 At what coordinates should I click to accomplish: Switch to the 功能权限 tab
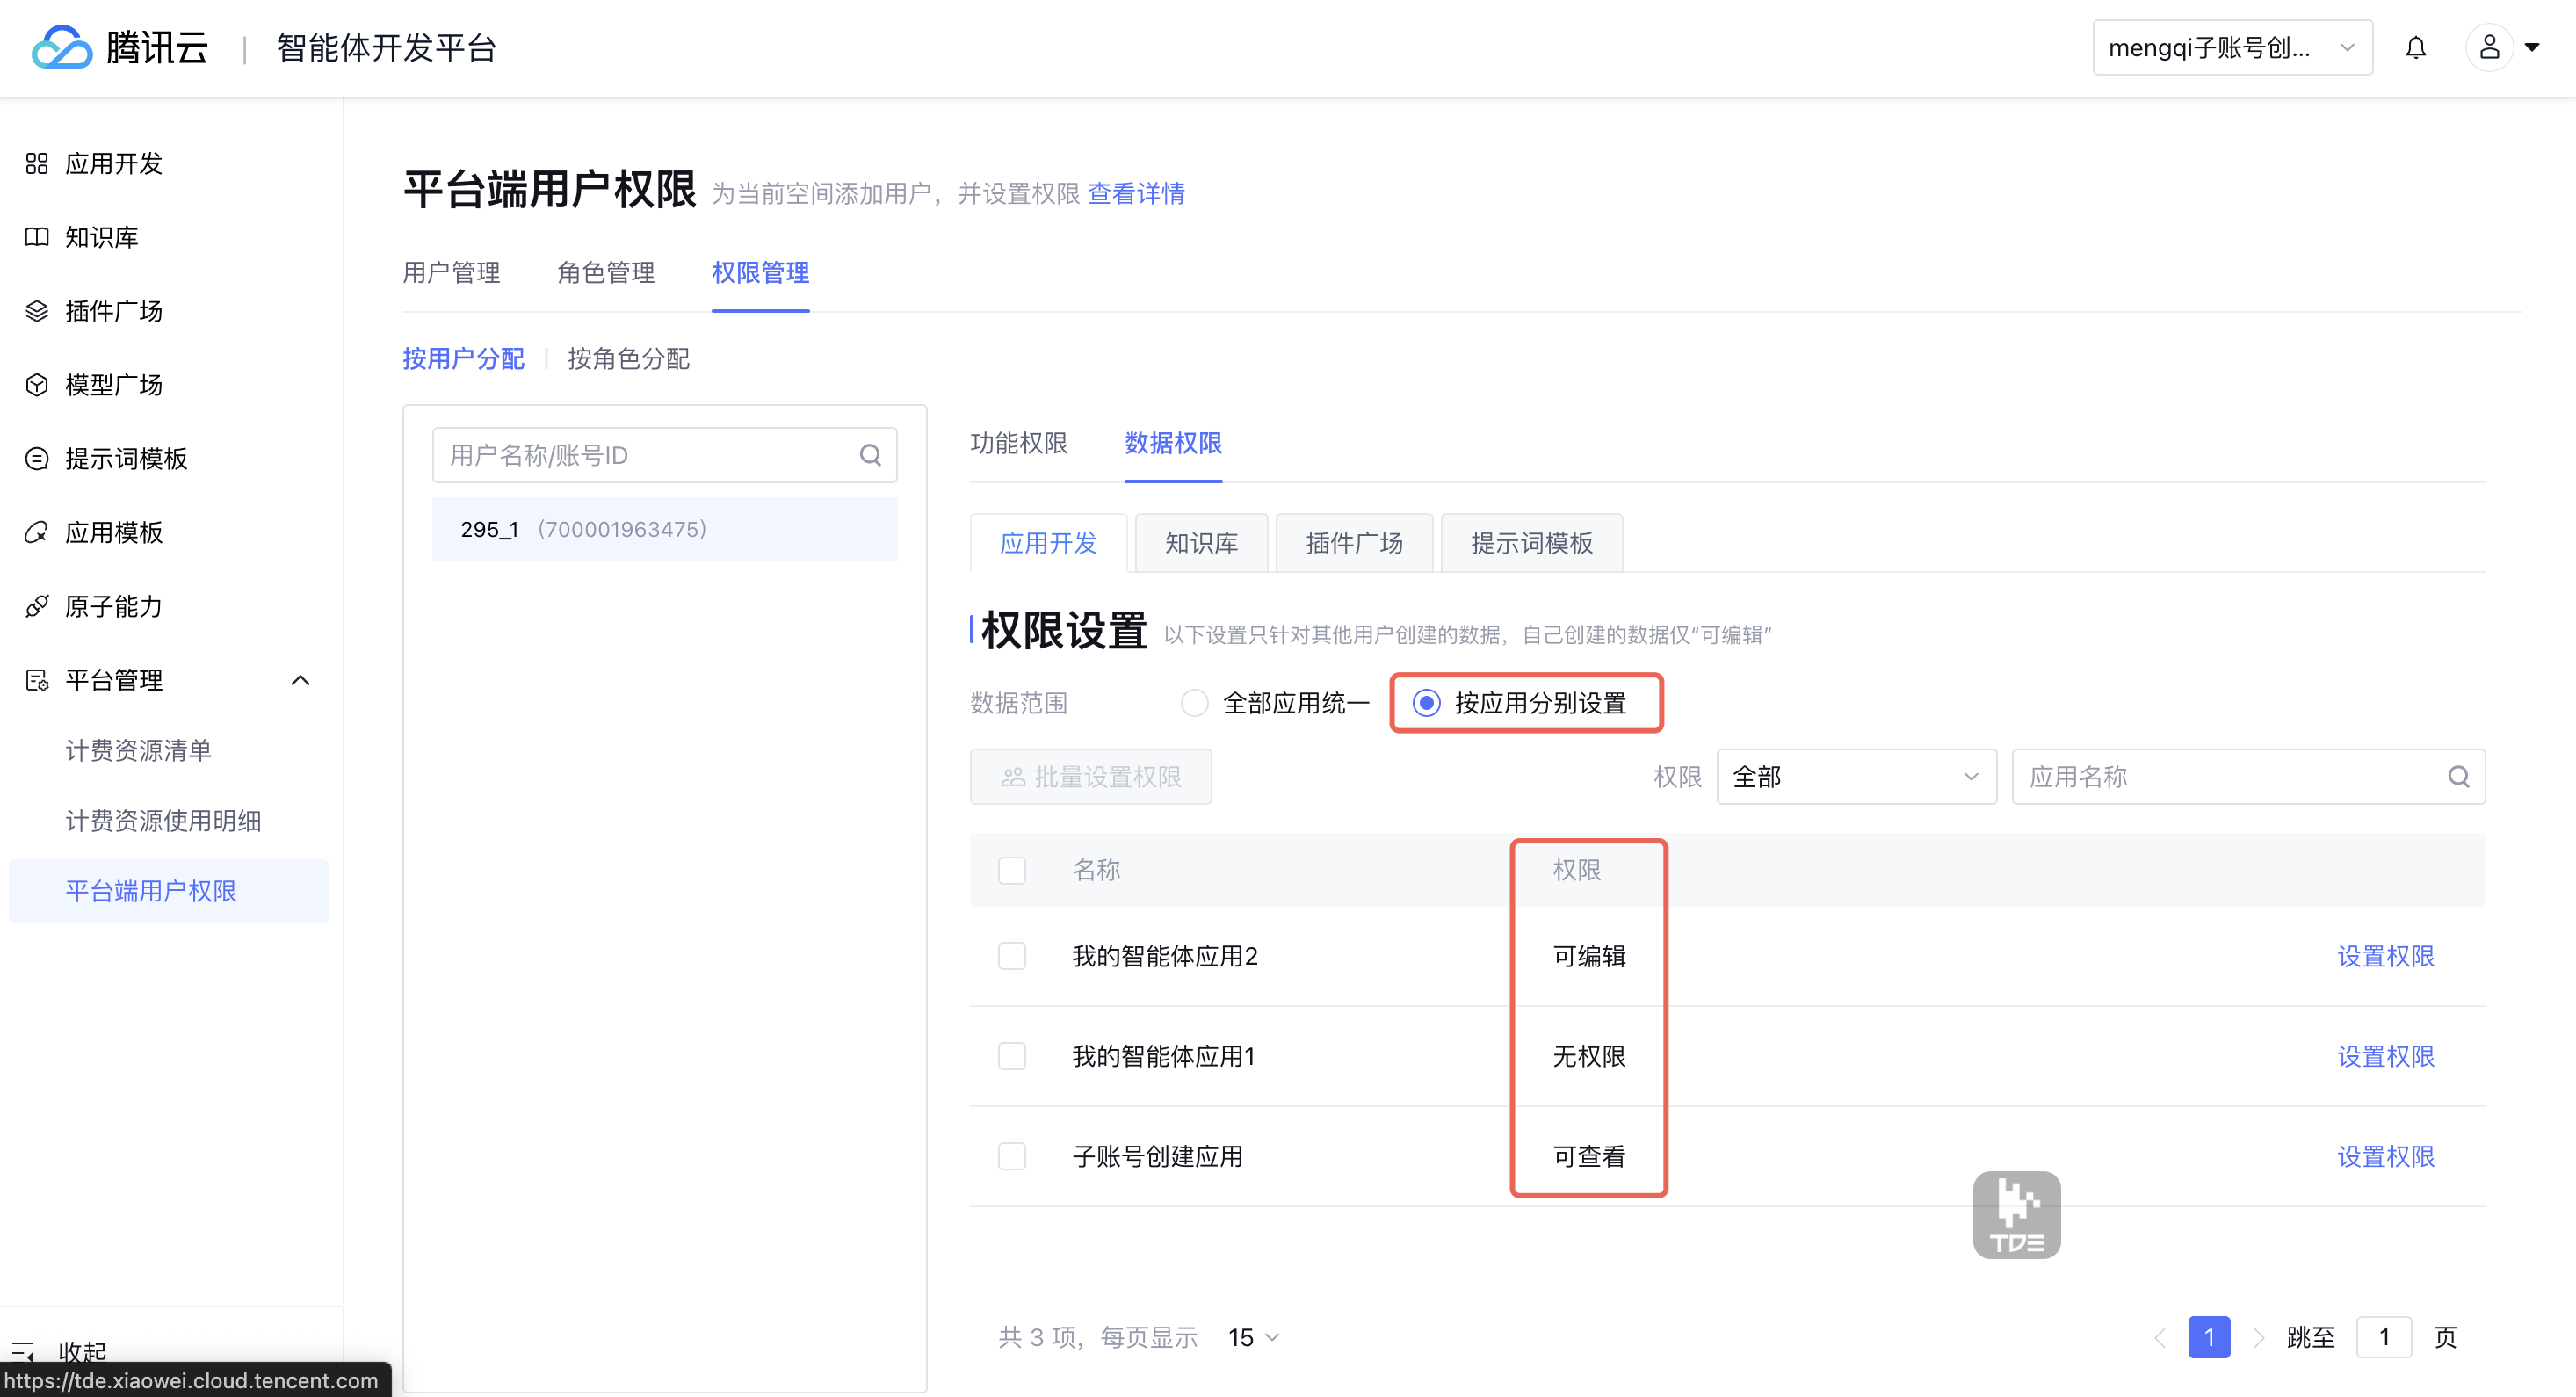click(x=1018, y=443)
